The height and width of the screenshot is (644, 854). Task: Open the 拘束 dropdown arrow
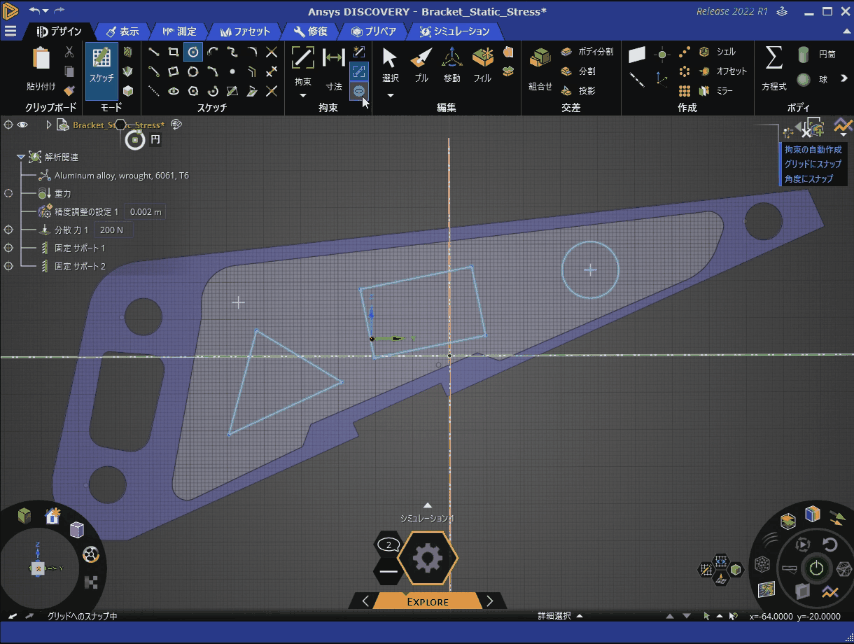coord(303,96)
